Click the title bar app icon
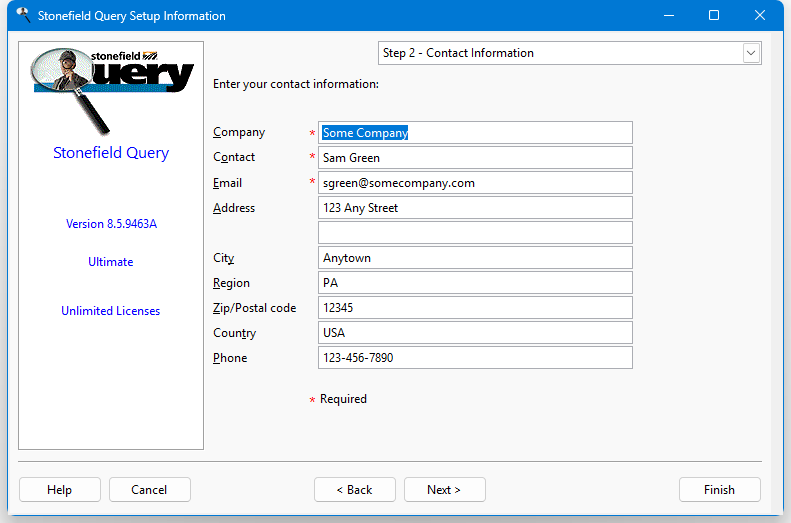The width and height of the screenshot is (791, 523). click(23, 15)
